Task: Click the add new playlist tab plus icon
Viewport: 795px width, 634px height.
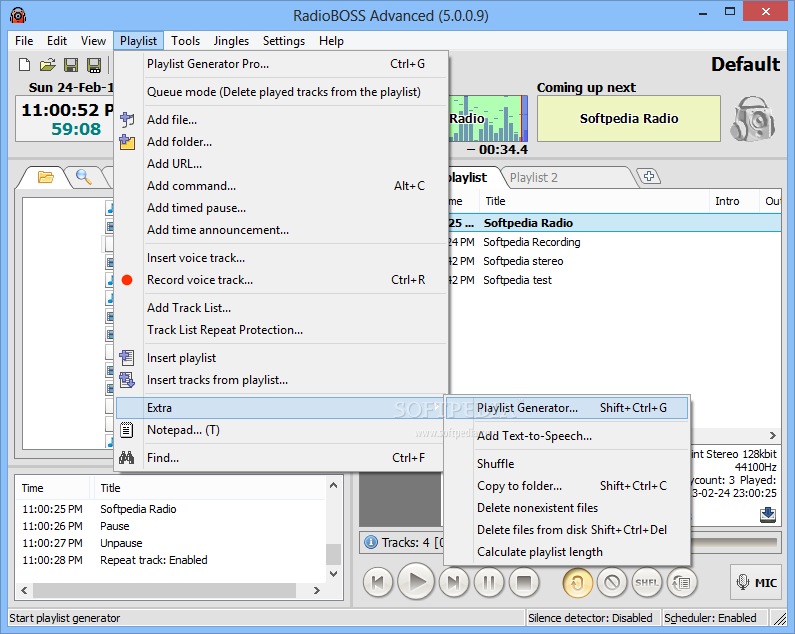Action: click(x=649, y=177)
